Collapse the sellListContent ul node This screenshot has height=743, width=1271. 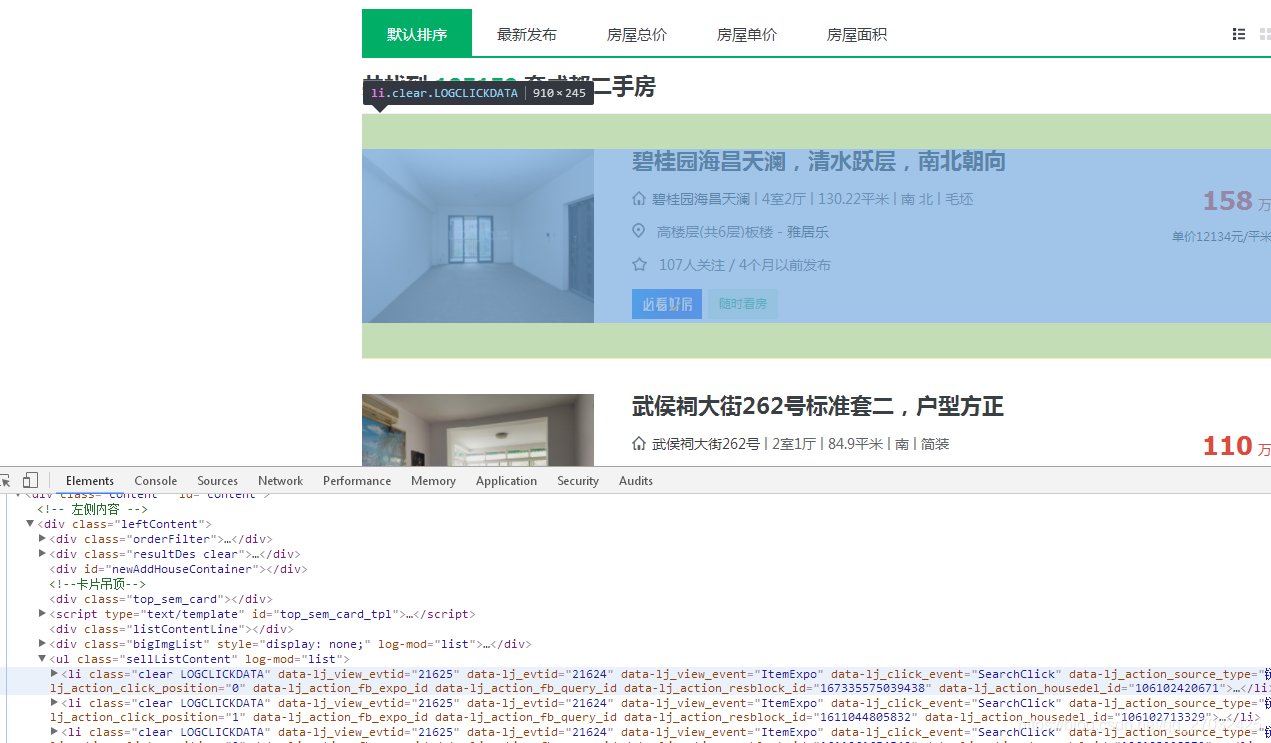coord(43,659)
